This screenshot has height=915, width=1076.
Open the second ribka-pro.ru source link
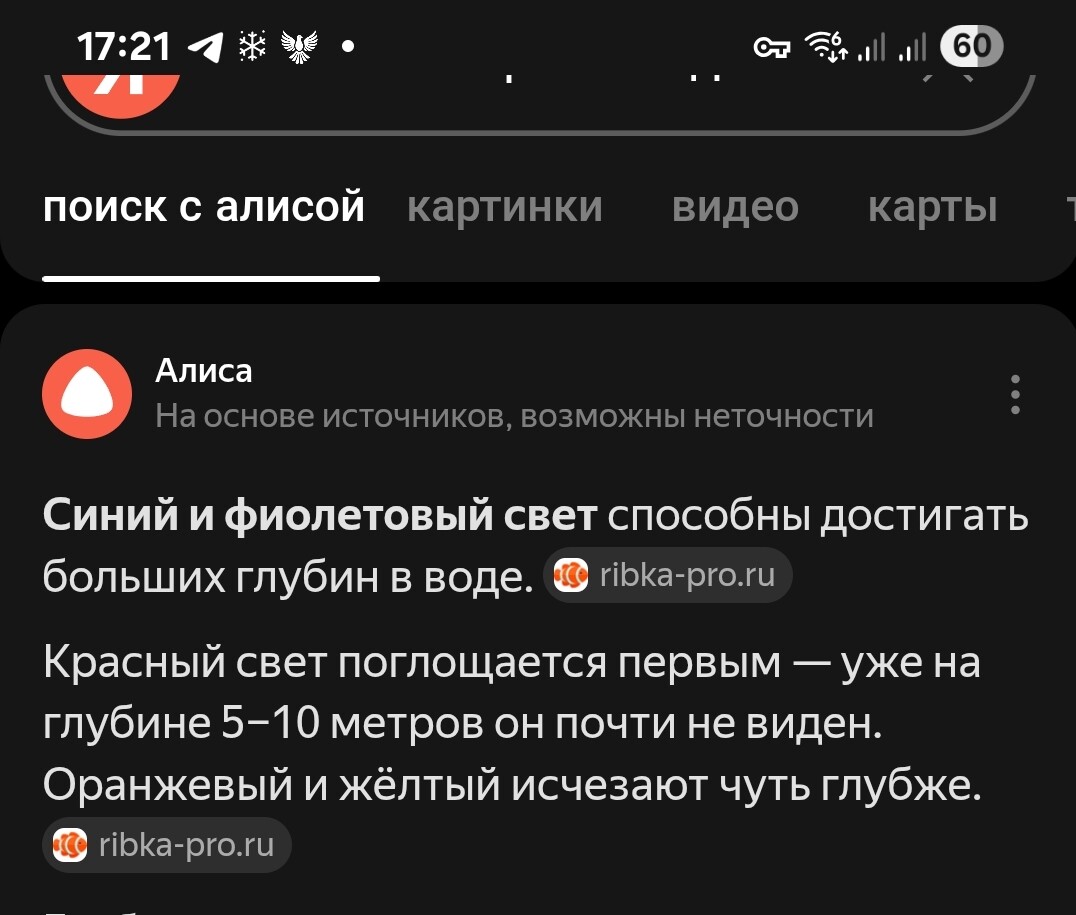(167, 845)
